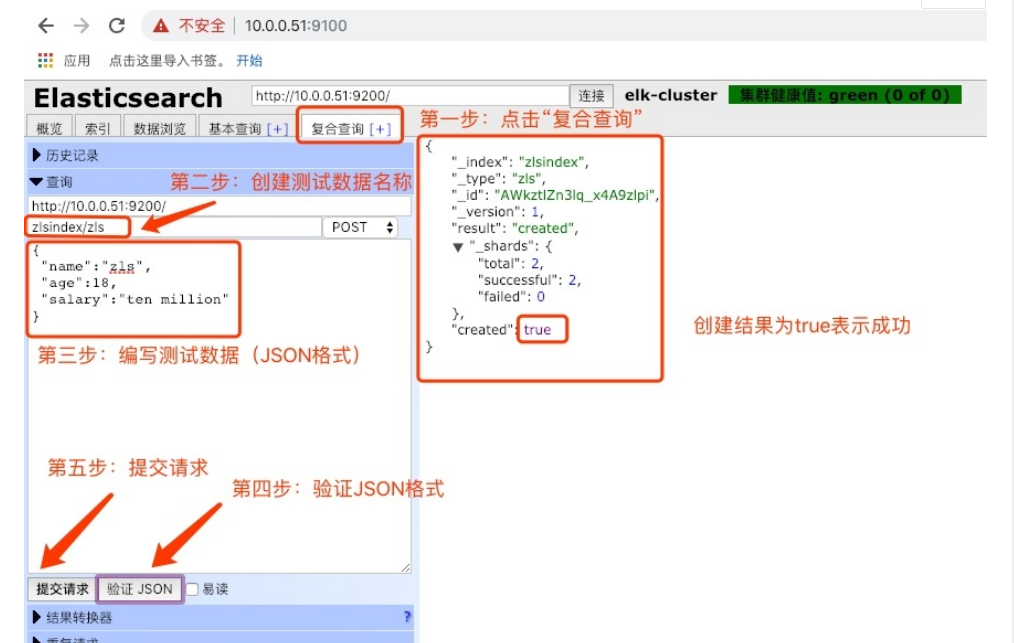This screenshot has height=643, width=1014.
Task: Click the path field containing zlsindex/zls
Action: tap(175, 227)
